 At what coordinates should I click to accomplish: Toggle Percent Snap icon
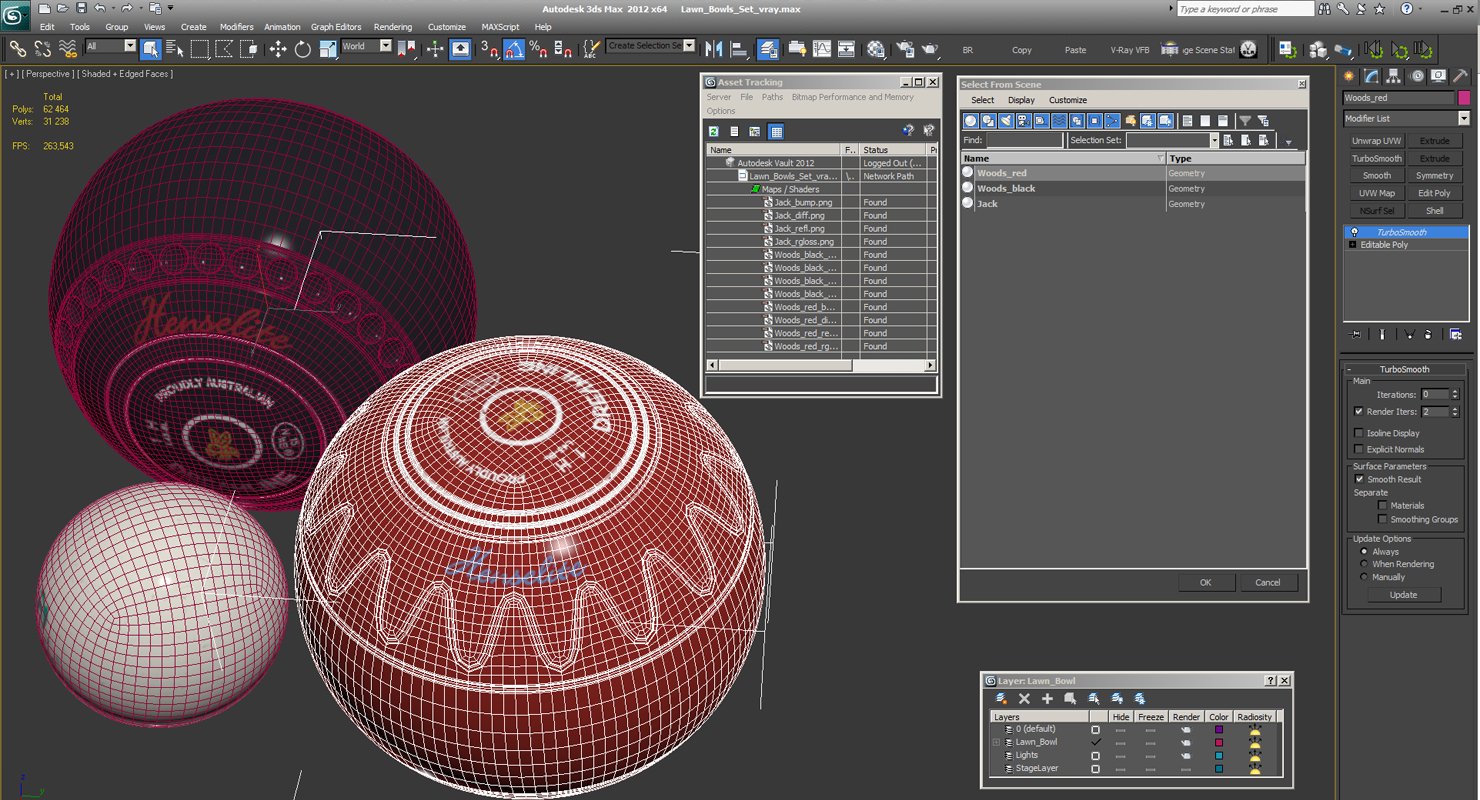[x=538, y=48]
